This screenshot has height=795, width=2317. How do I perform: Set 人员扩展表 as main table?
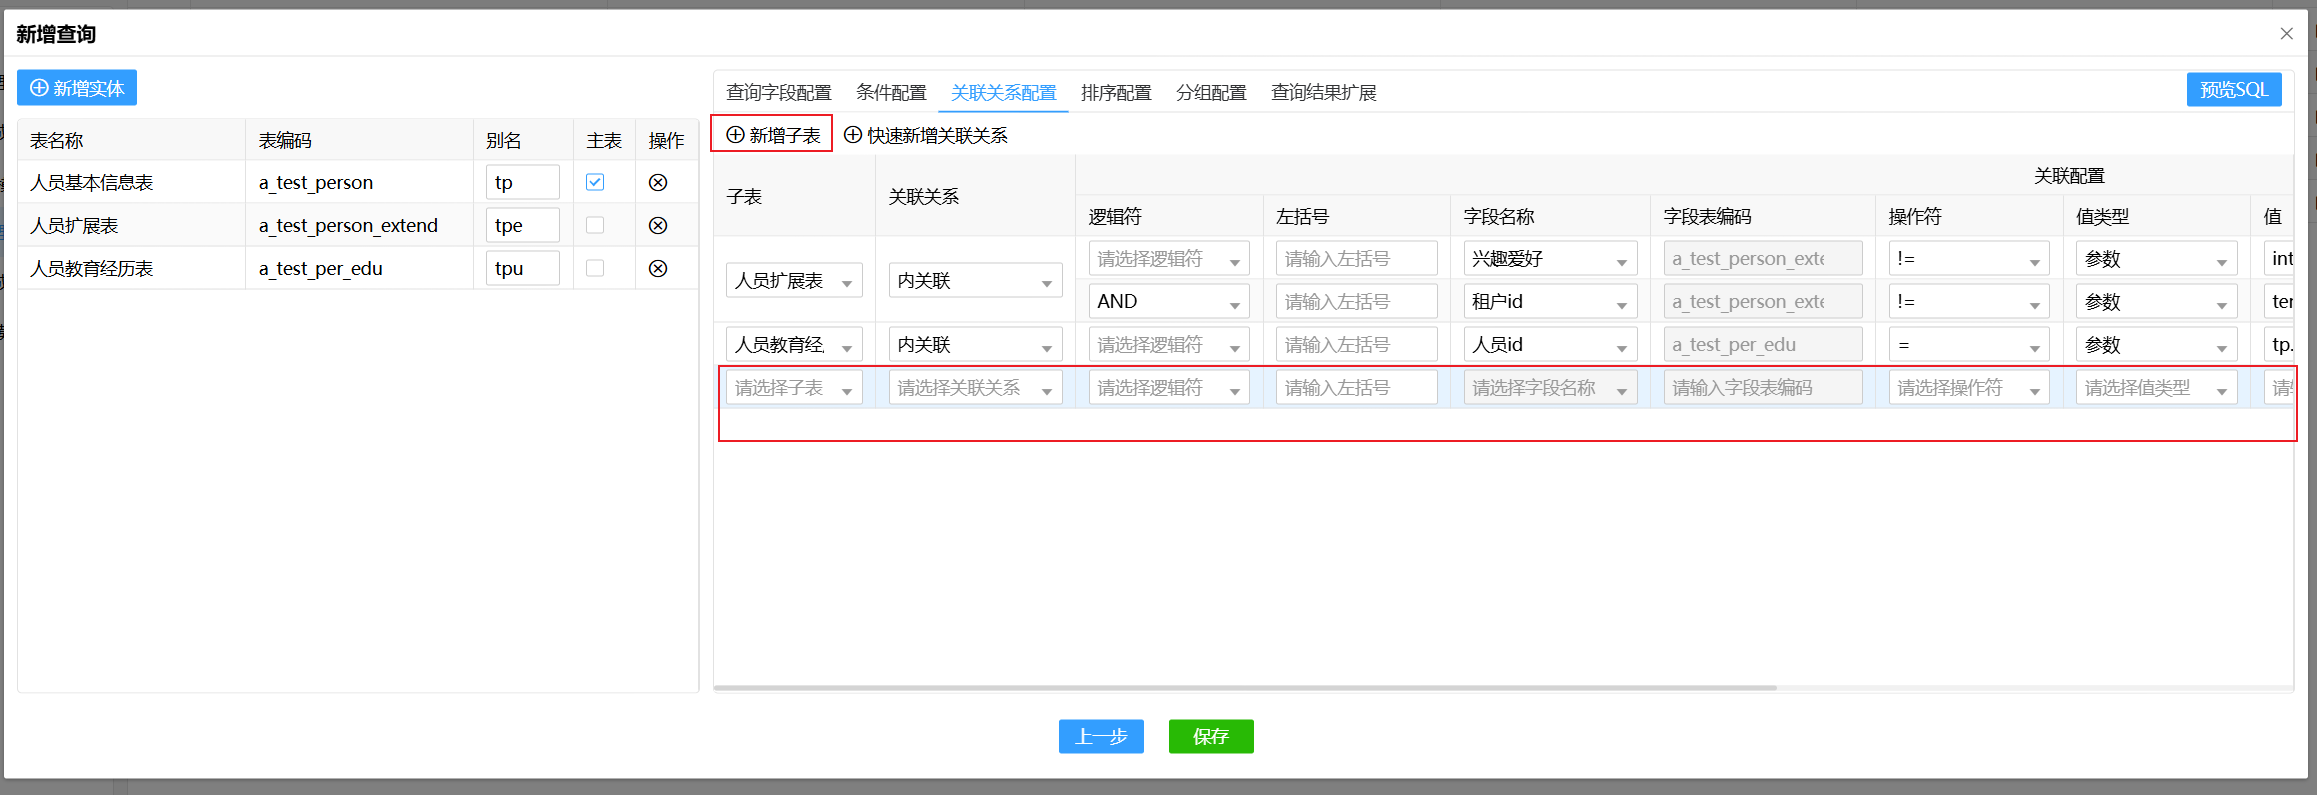coord(595,225)
